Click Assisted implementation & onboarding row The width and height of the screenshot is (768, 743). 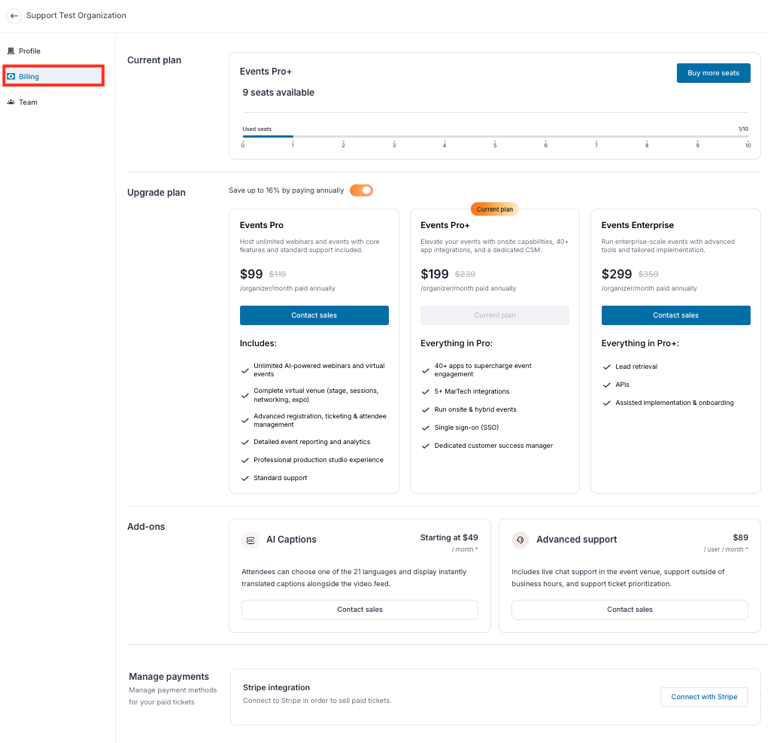click(668, 403)
